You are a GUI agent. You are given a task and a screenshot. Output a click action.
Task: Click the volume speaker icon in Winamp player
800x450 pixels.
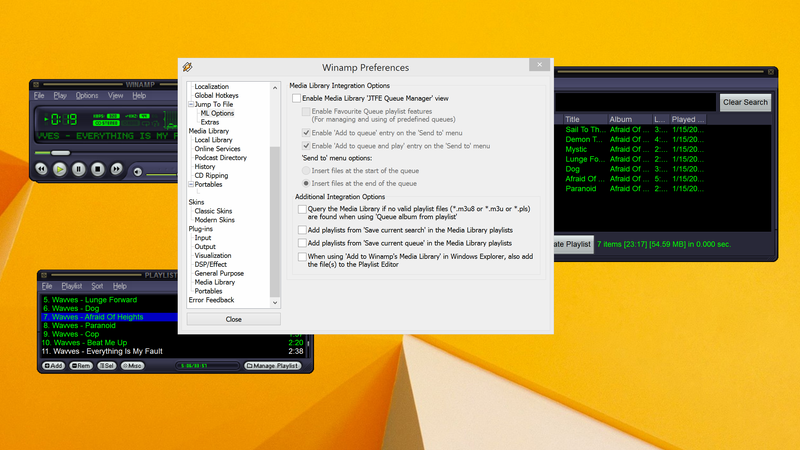pos(137,171)
